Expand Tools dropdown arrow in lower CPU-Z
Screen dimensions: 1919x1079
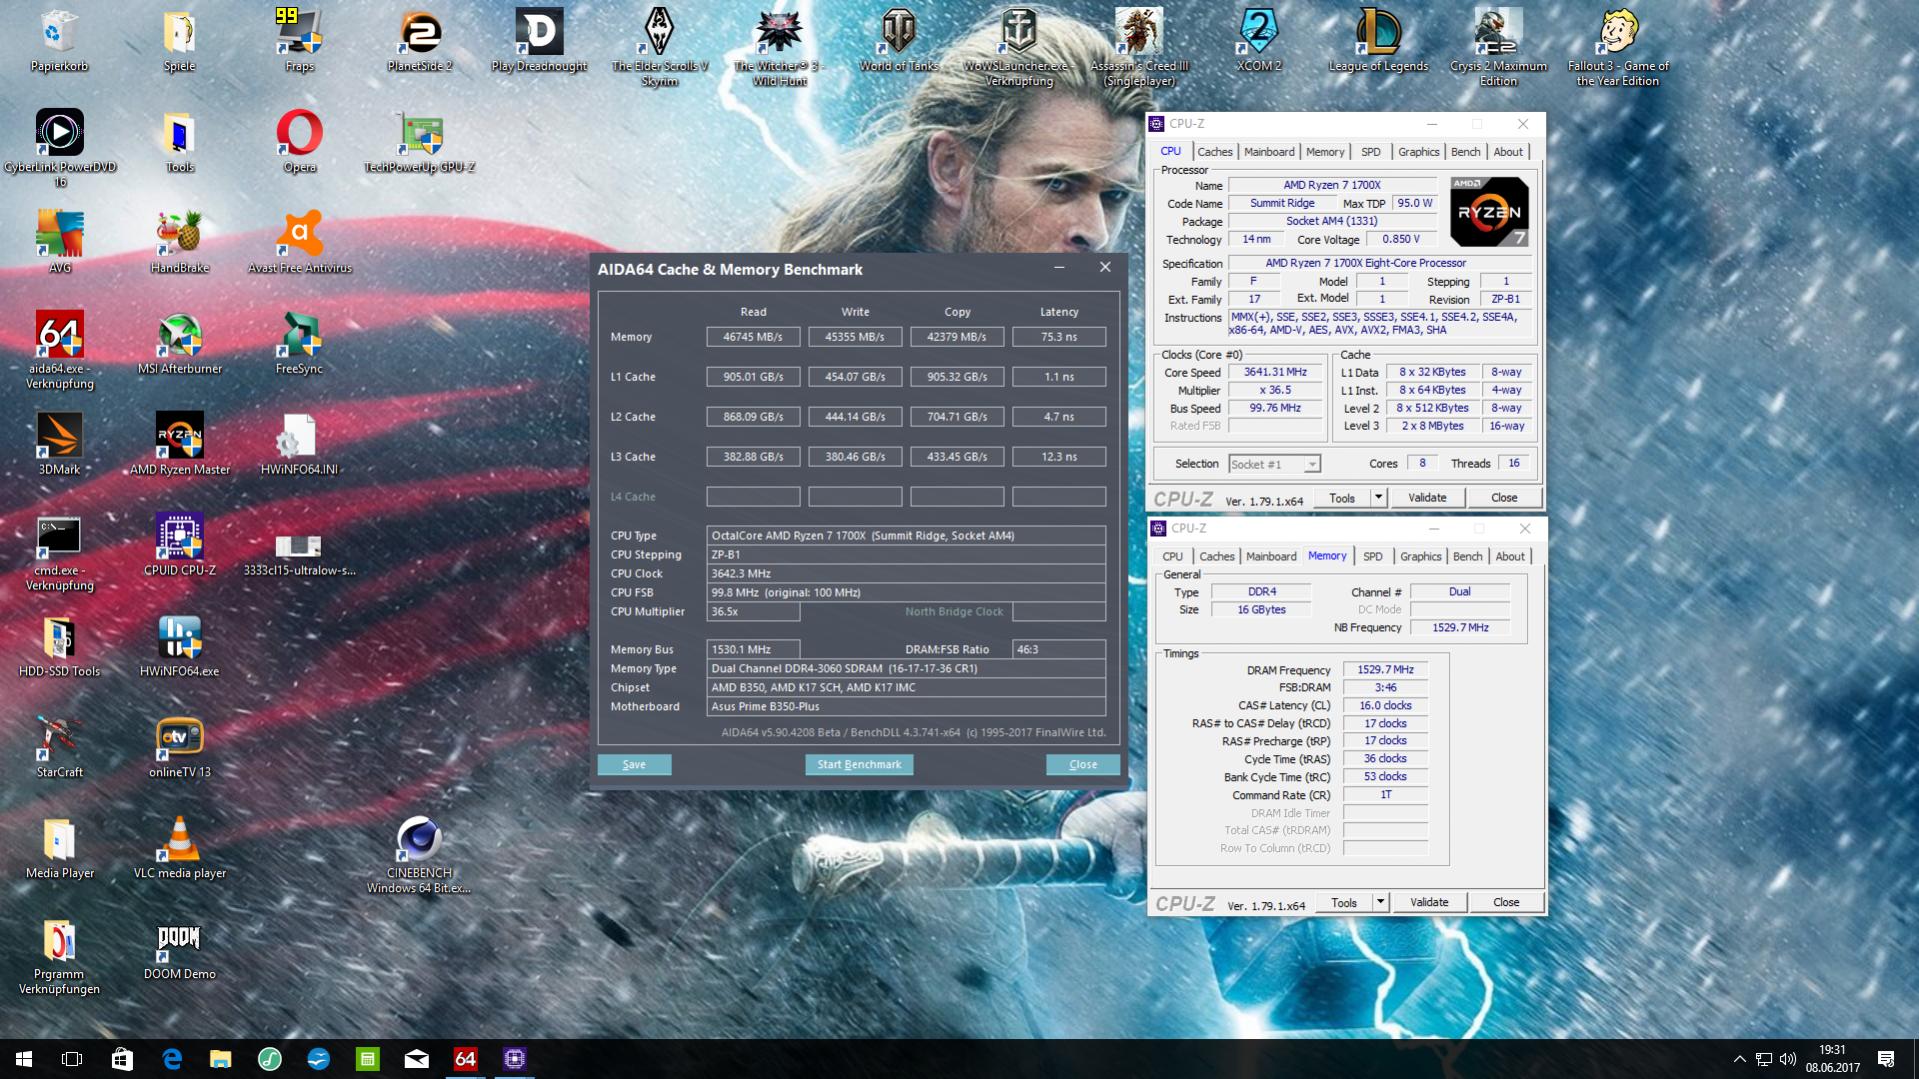click(x=1380, y=902)
